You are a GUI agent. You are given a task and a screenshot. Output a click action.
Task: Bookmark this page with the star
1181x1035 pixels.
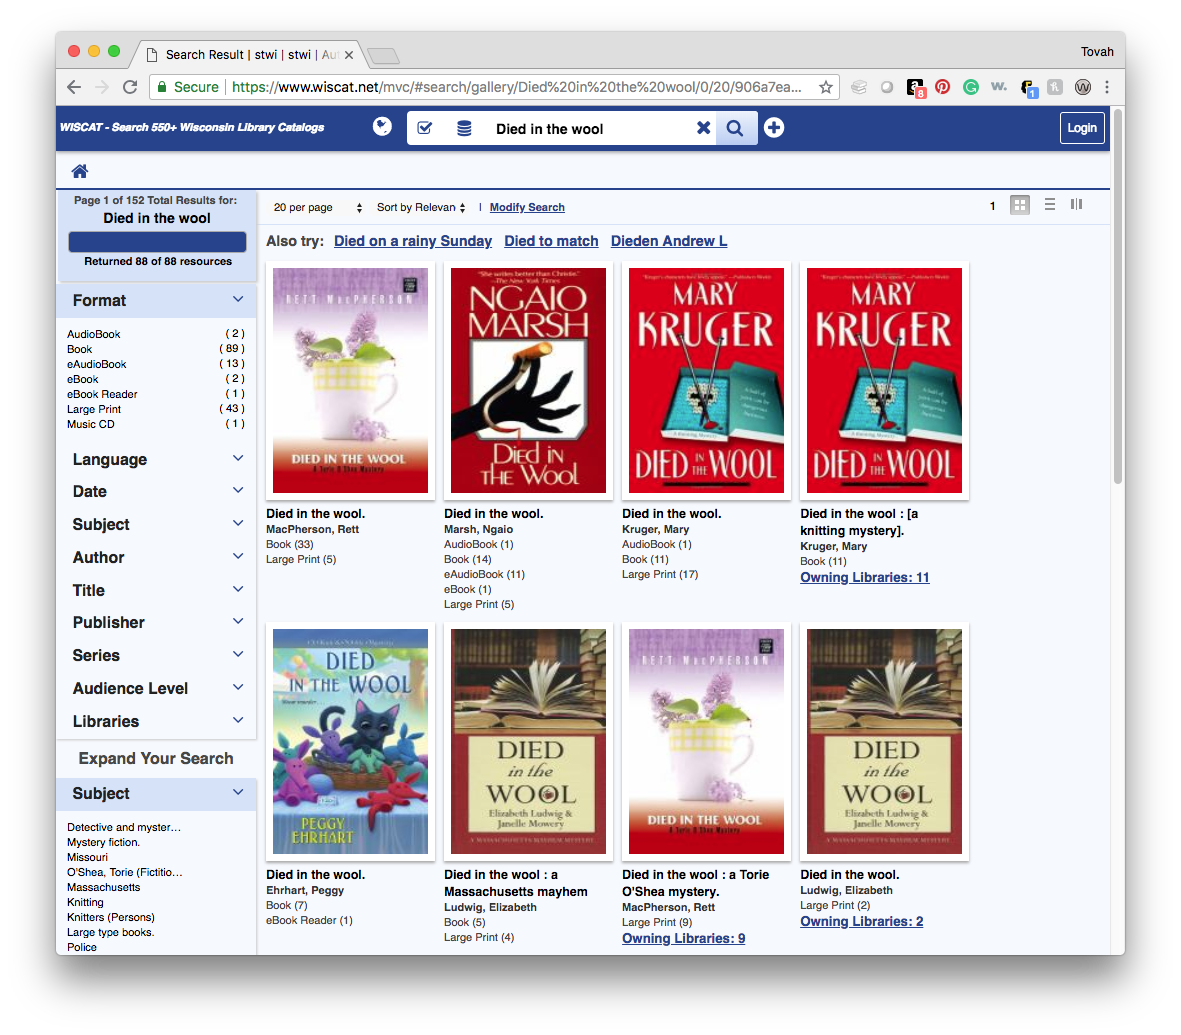(825, 87)
